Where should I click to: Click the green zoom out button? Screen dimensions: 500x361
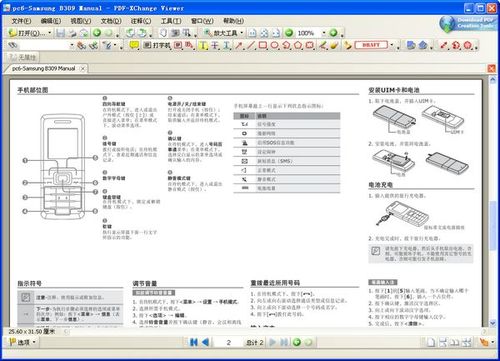click(x=289, y=33)
